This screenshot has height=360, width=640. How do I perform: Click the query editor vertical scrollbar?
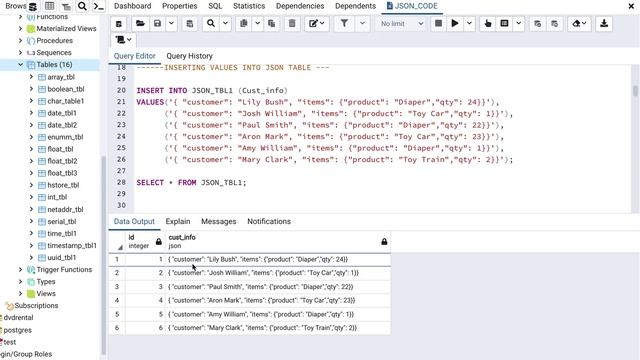click(x=635, y=91)
